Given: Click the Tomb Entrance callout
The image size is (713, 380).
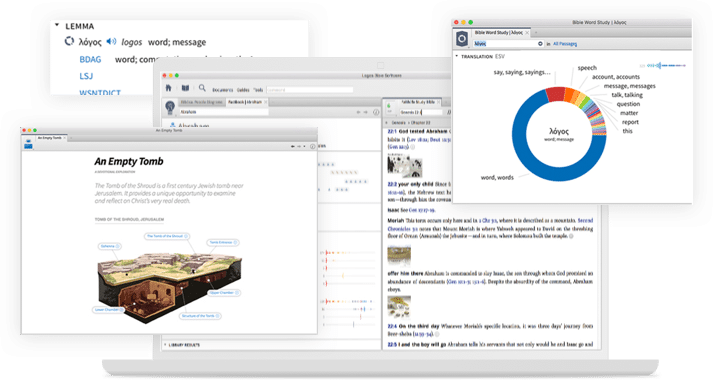Looking at the screenshot, I should (x=223, y=242).
